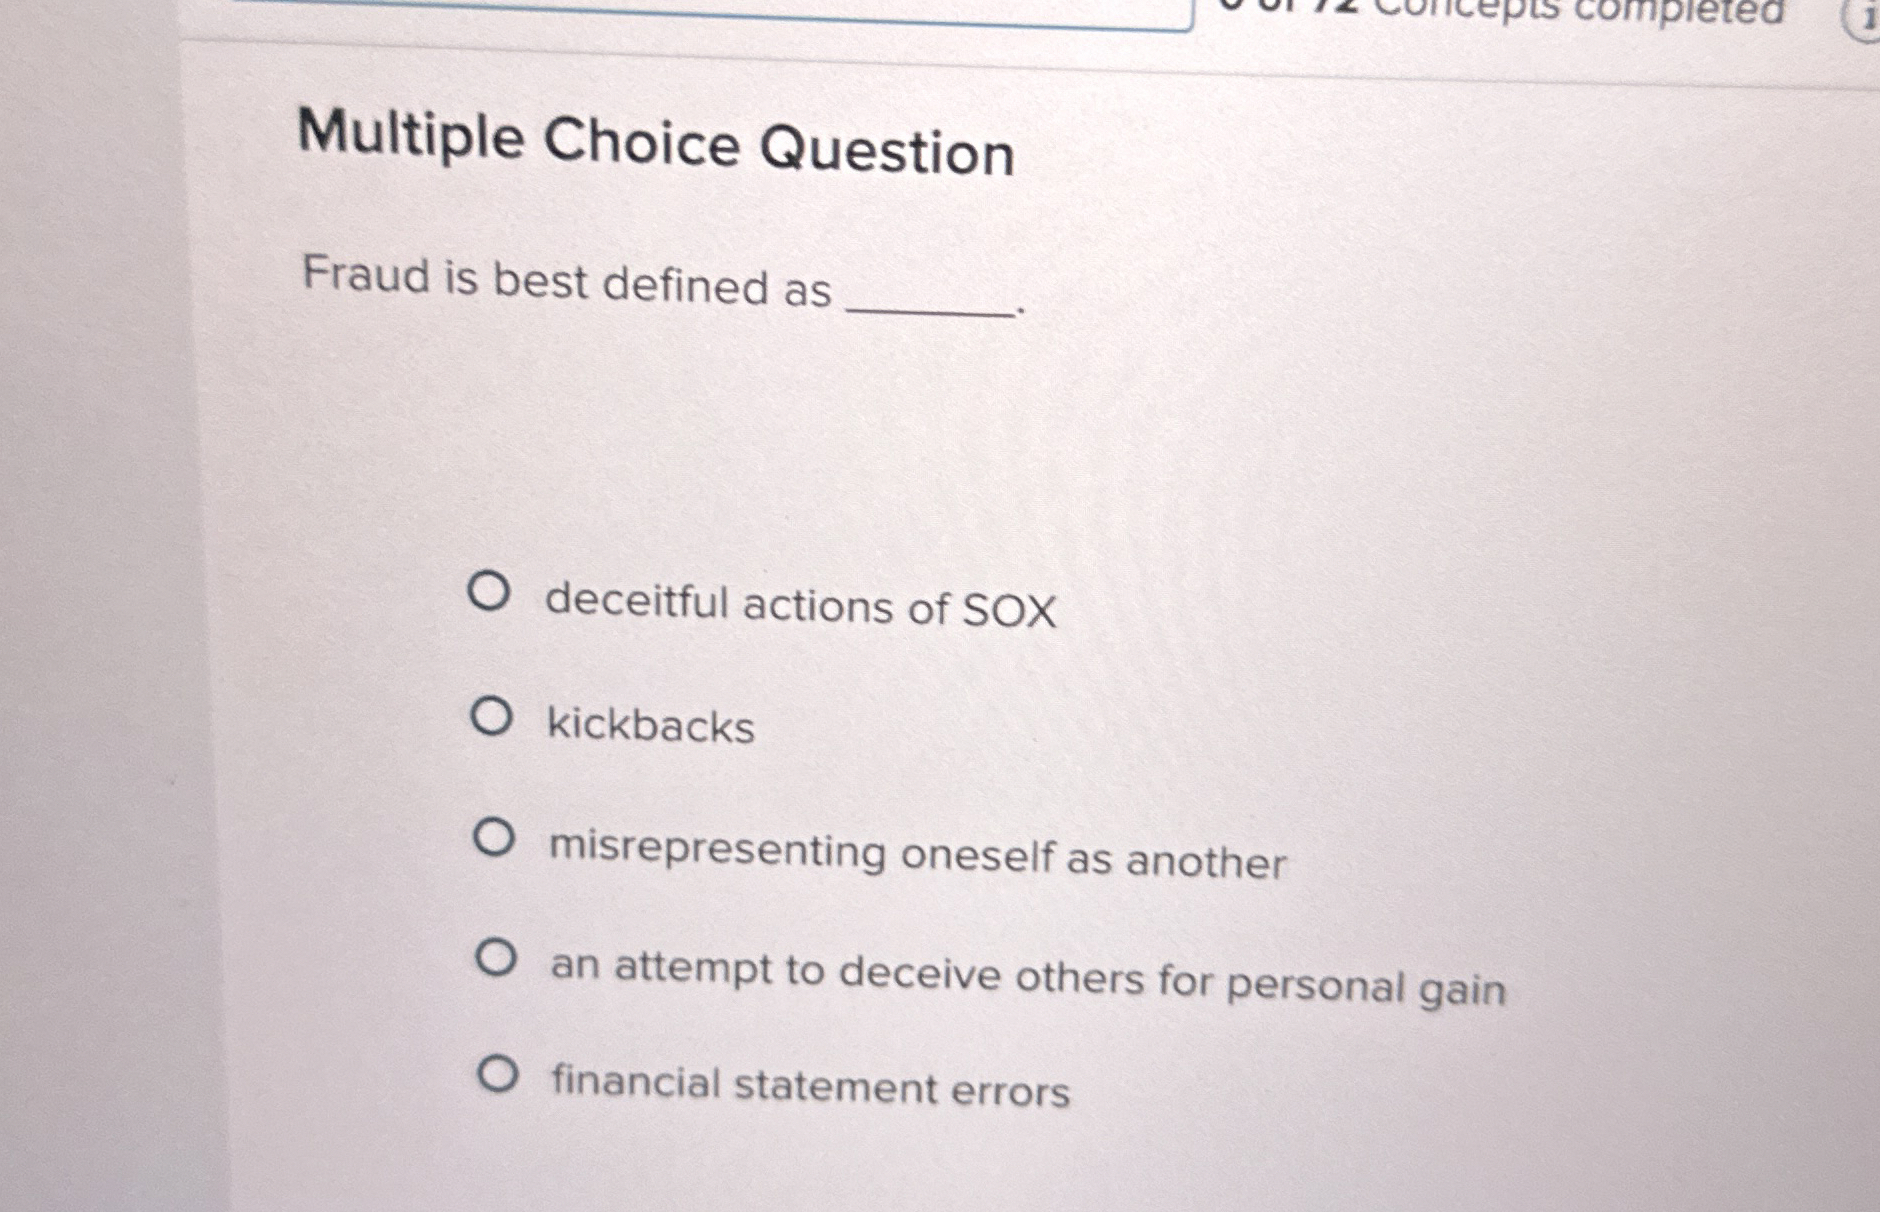Select "an attempt to deceive others for personal gain"

(497, 957)
